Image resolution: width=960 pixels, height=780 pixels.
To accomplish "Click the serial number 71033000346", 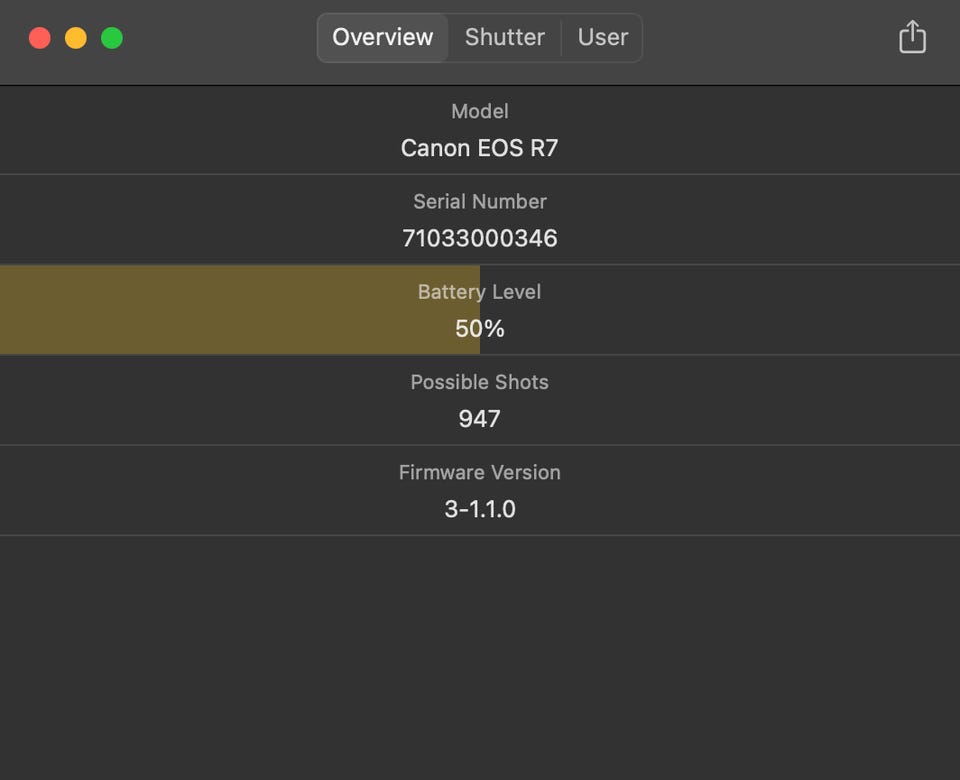I will pos(479,238).
